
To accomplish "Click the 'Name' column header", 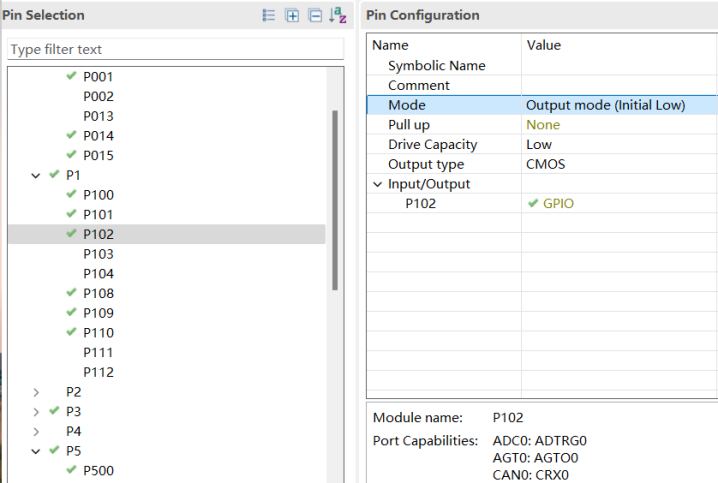I will [x=390, y=45].
